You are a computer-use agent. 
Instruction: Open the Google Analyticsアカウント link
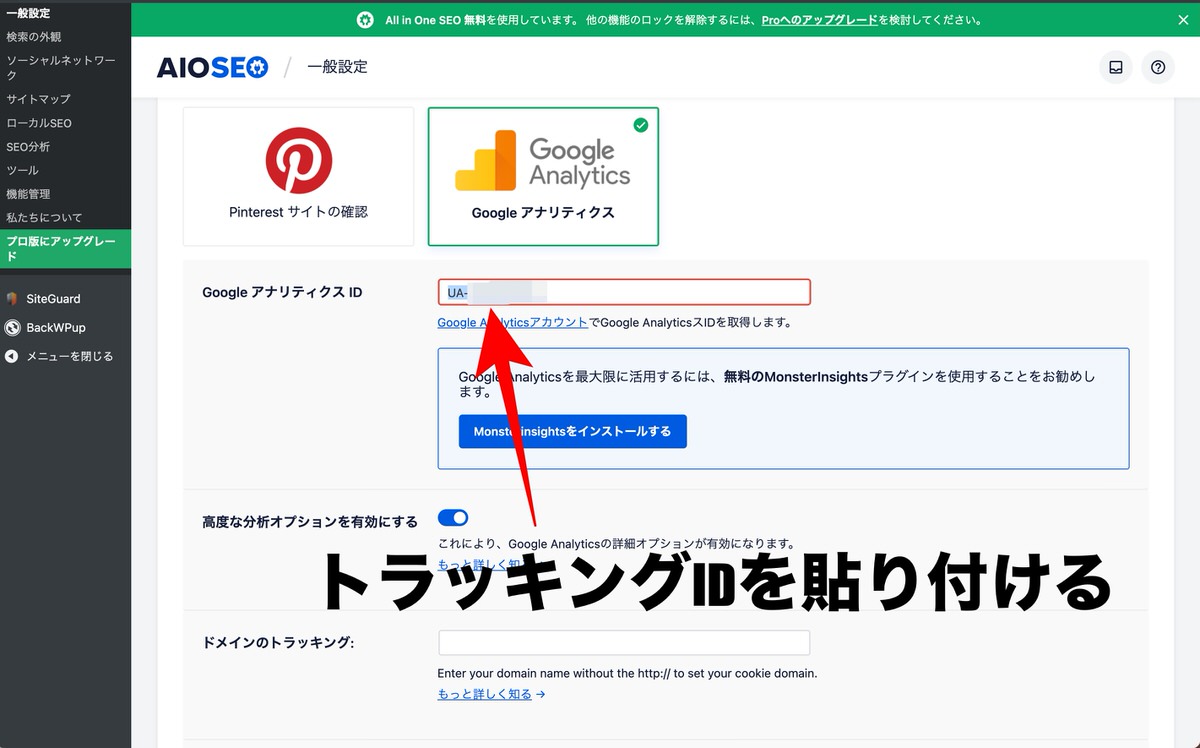(x=512, y=323)
